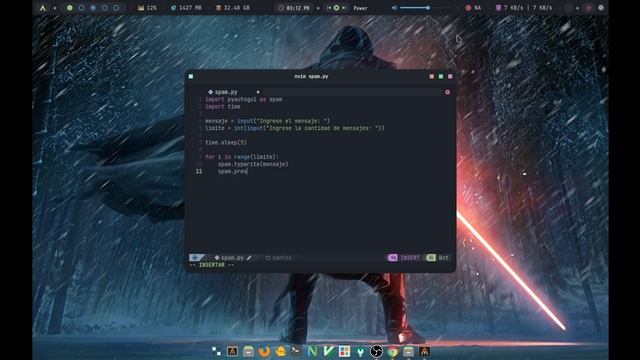Click the modified dot on the spam.py tab
The height and width of the screenshot is (360, 640).
coord(258,92)
